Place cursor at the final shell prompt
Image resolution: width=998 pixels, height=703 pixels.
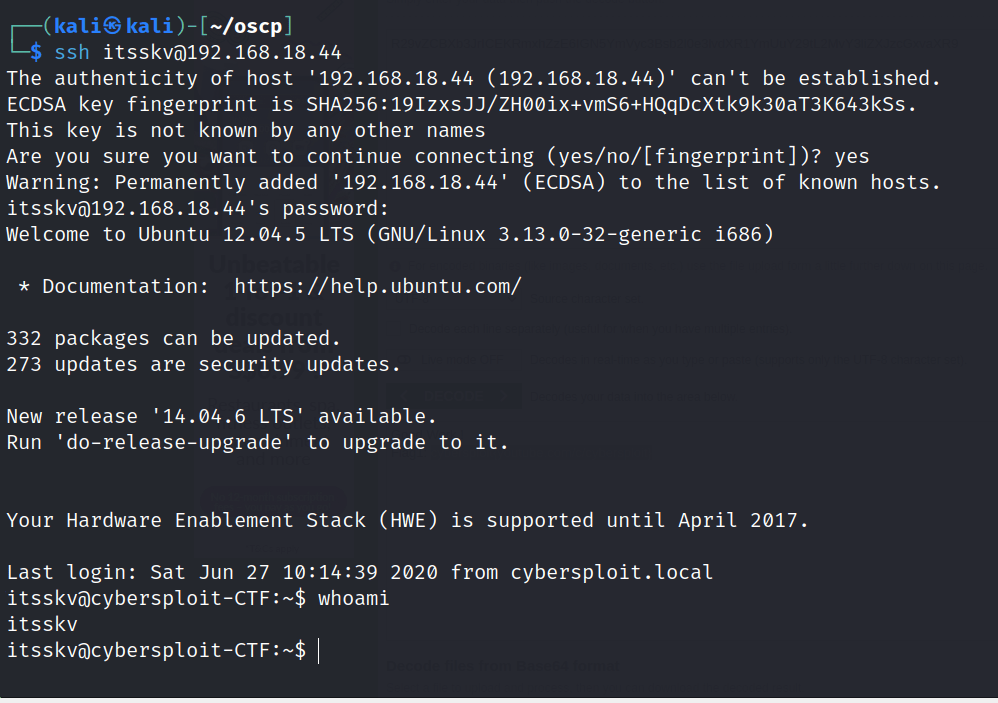tap(318, 650)
